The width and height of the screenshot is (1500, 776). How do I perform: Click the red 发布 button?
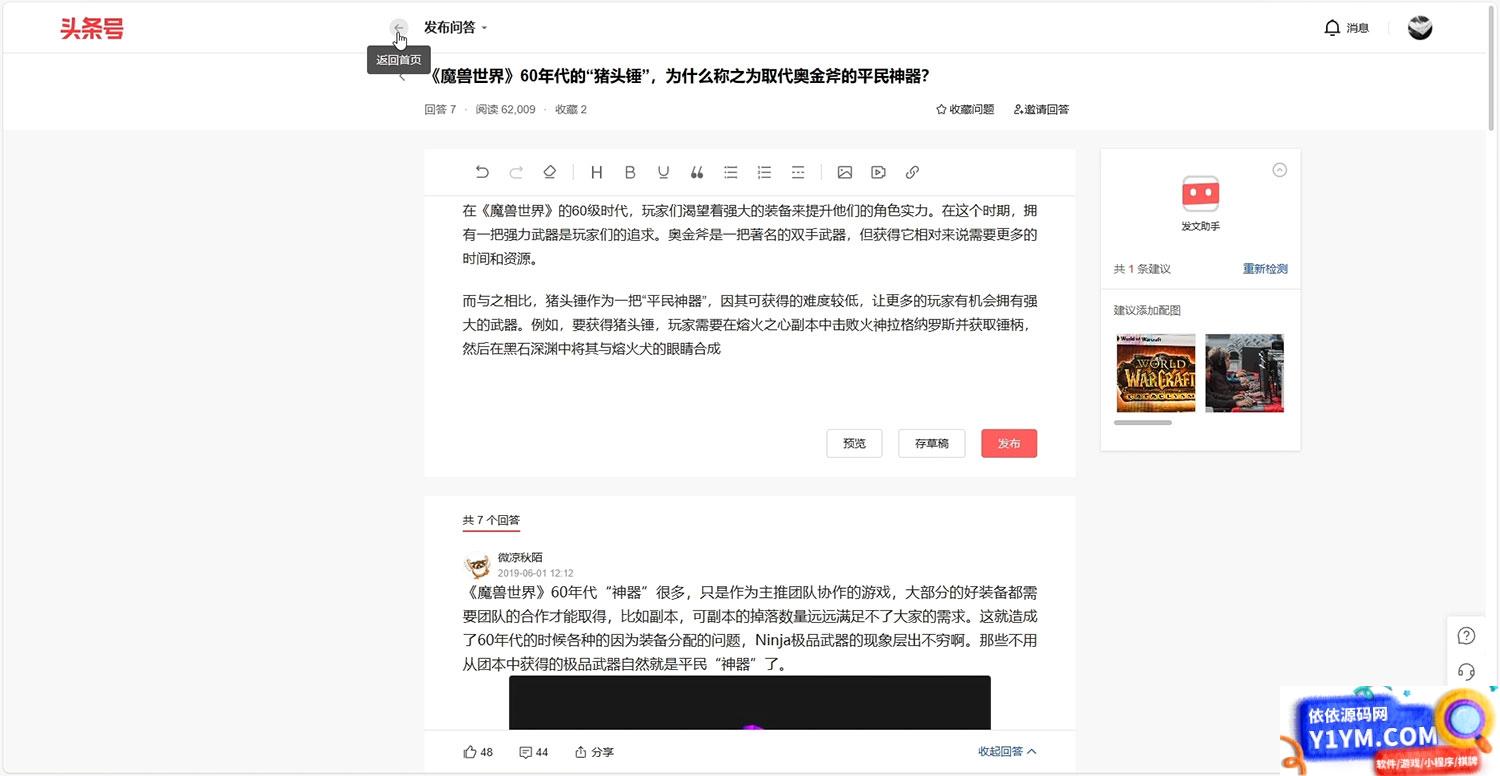[x=1009, y=443]
